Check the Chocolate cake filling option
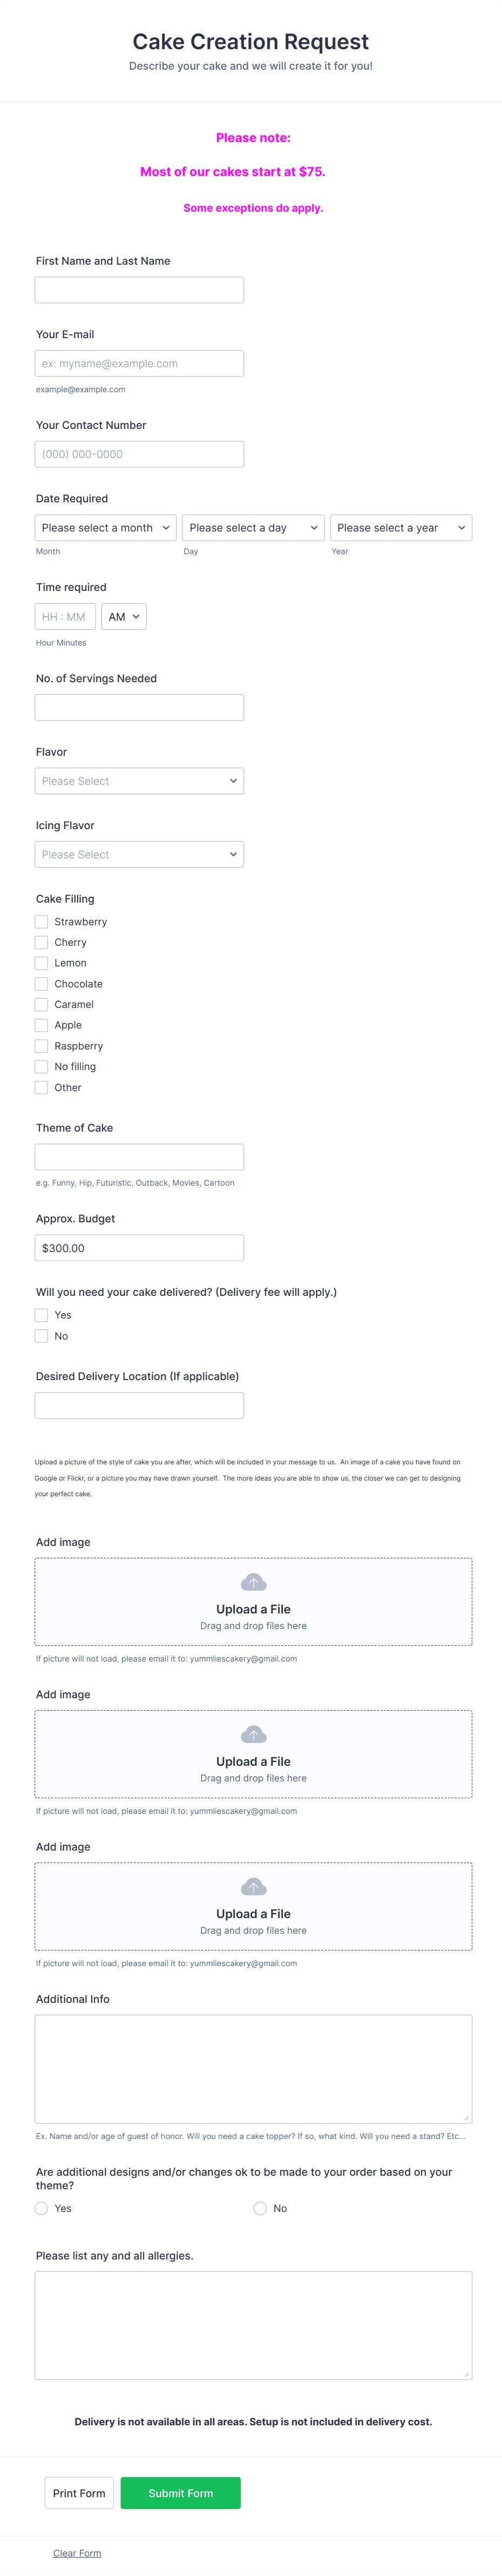 point(41,983)
